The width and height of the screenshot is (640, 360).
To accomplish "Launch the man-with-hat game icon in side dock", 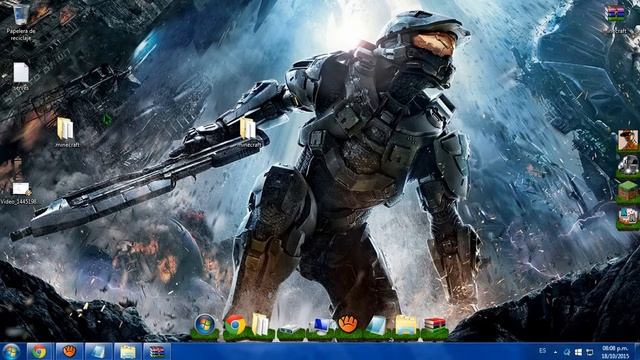I will coord(628,140).
